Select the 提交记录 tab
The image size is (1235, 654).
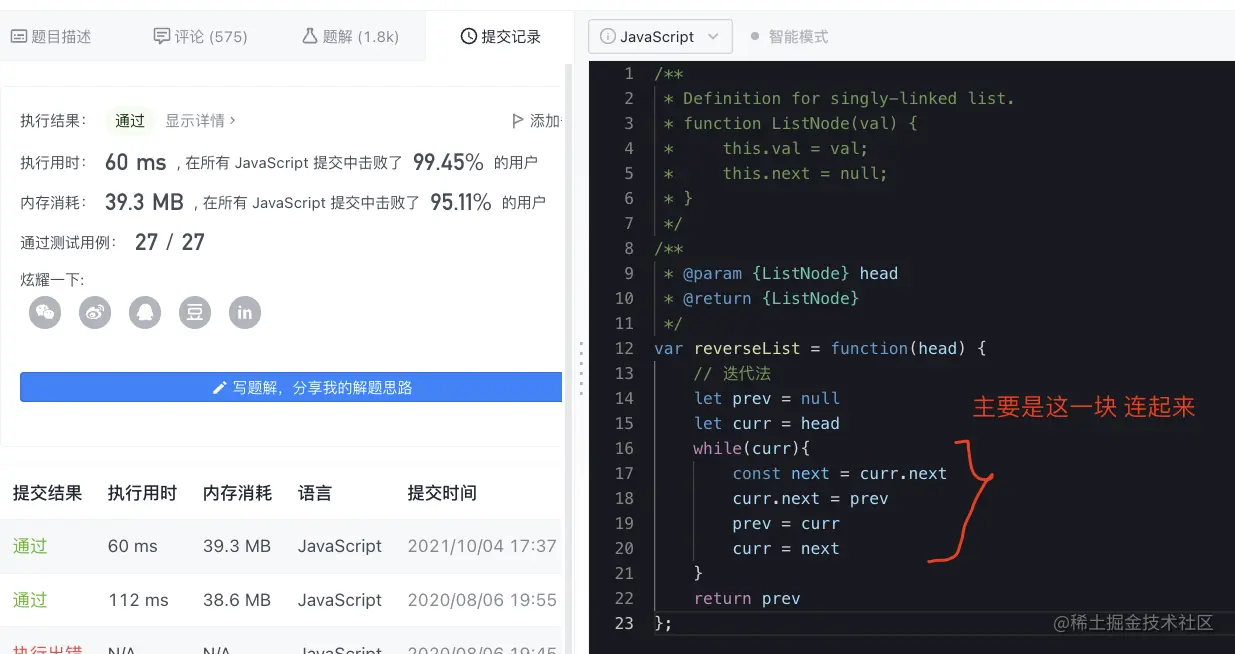coord(500,37)
